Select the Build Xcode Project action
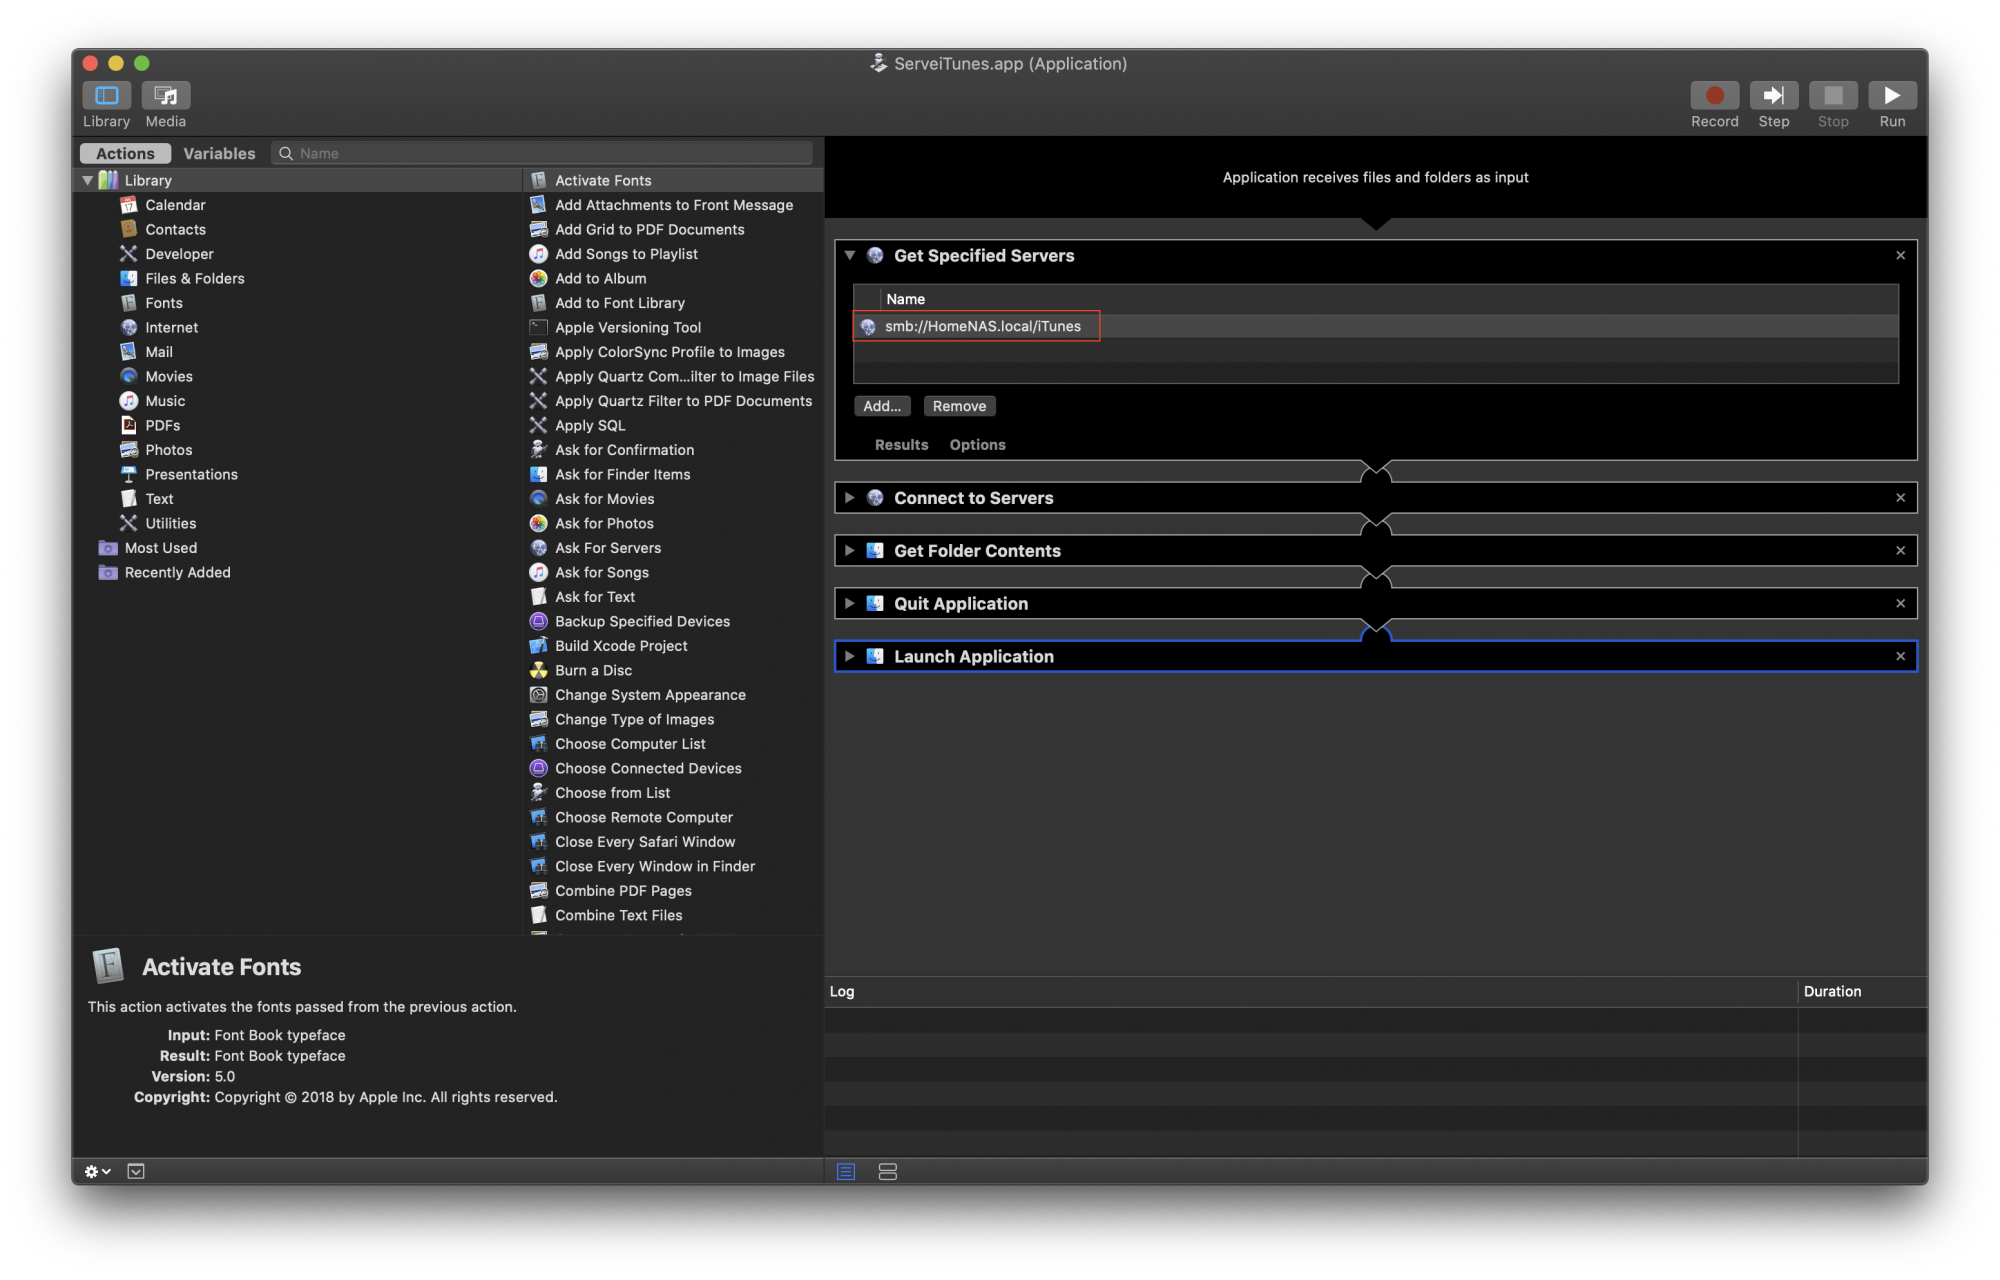The height and width of the screenshot is (1280, 2000). pos(621,646)
